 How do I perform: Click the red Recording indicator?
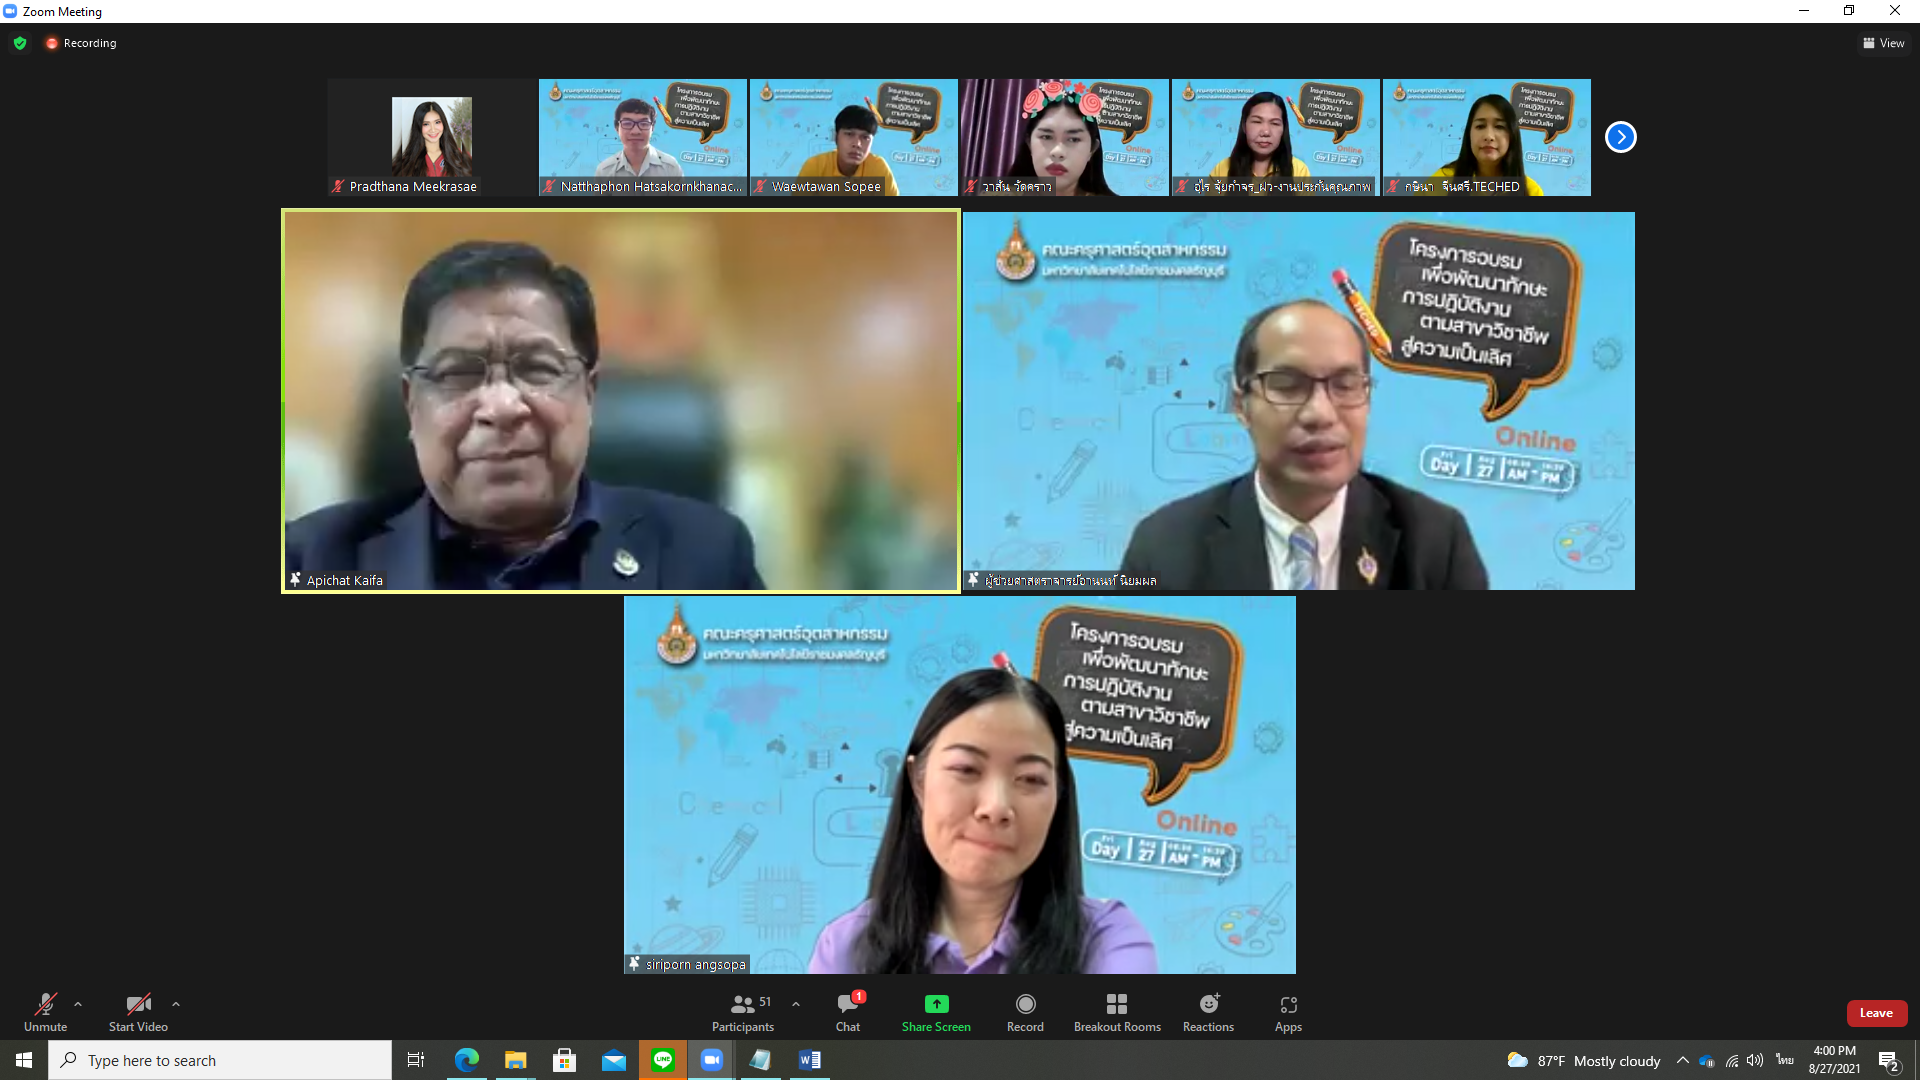81,43
